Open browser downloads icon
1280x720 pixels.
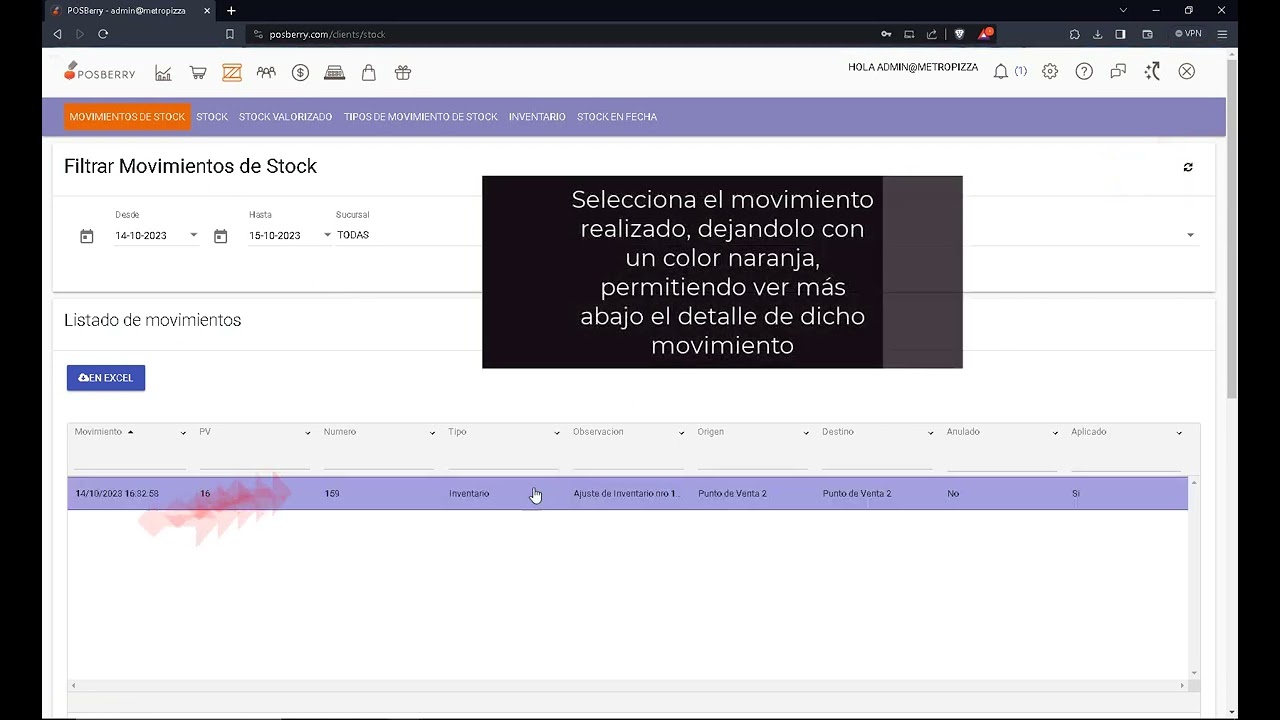point(1098,34)
